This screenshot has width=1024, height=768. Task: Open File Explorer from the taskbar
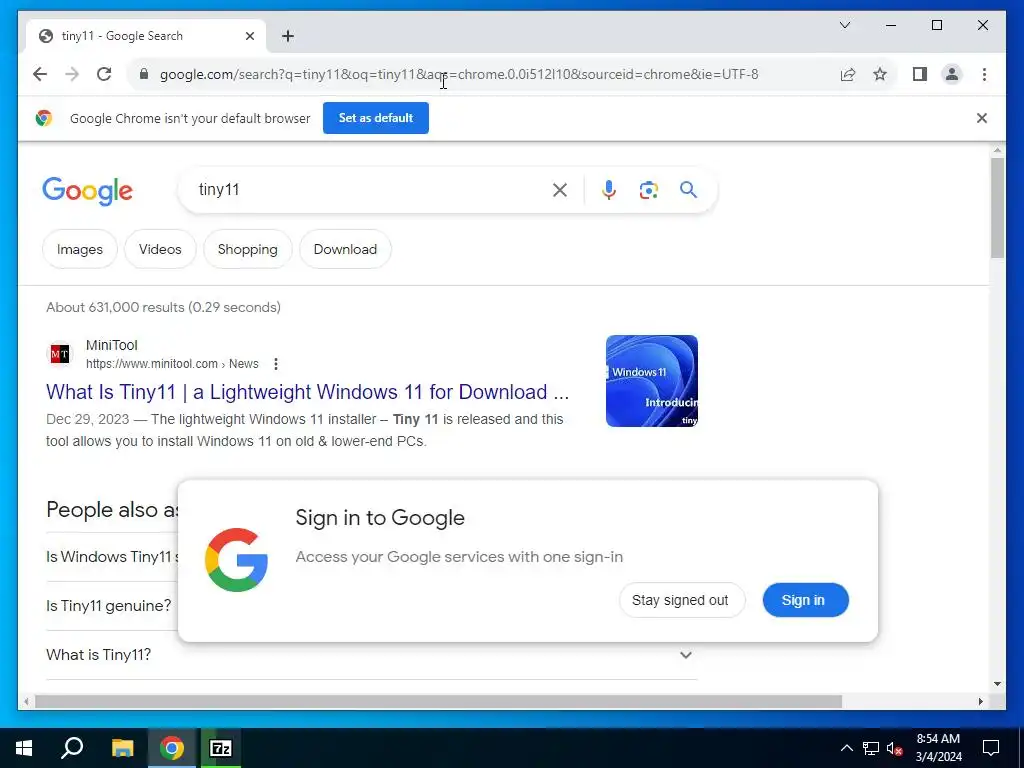[123, 748]
